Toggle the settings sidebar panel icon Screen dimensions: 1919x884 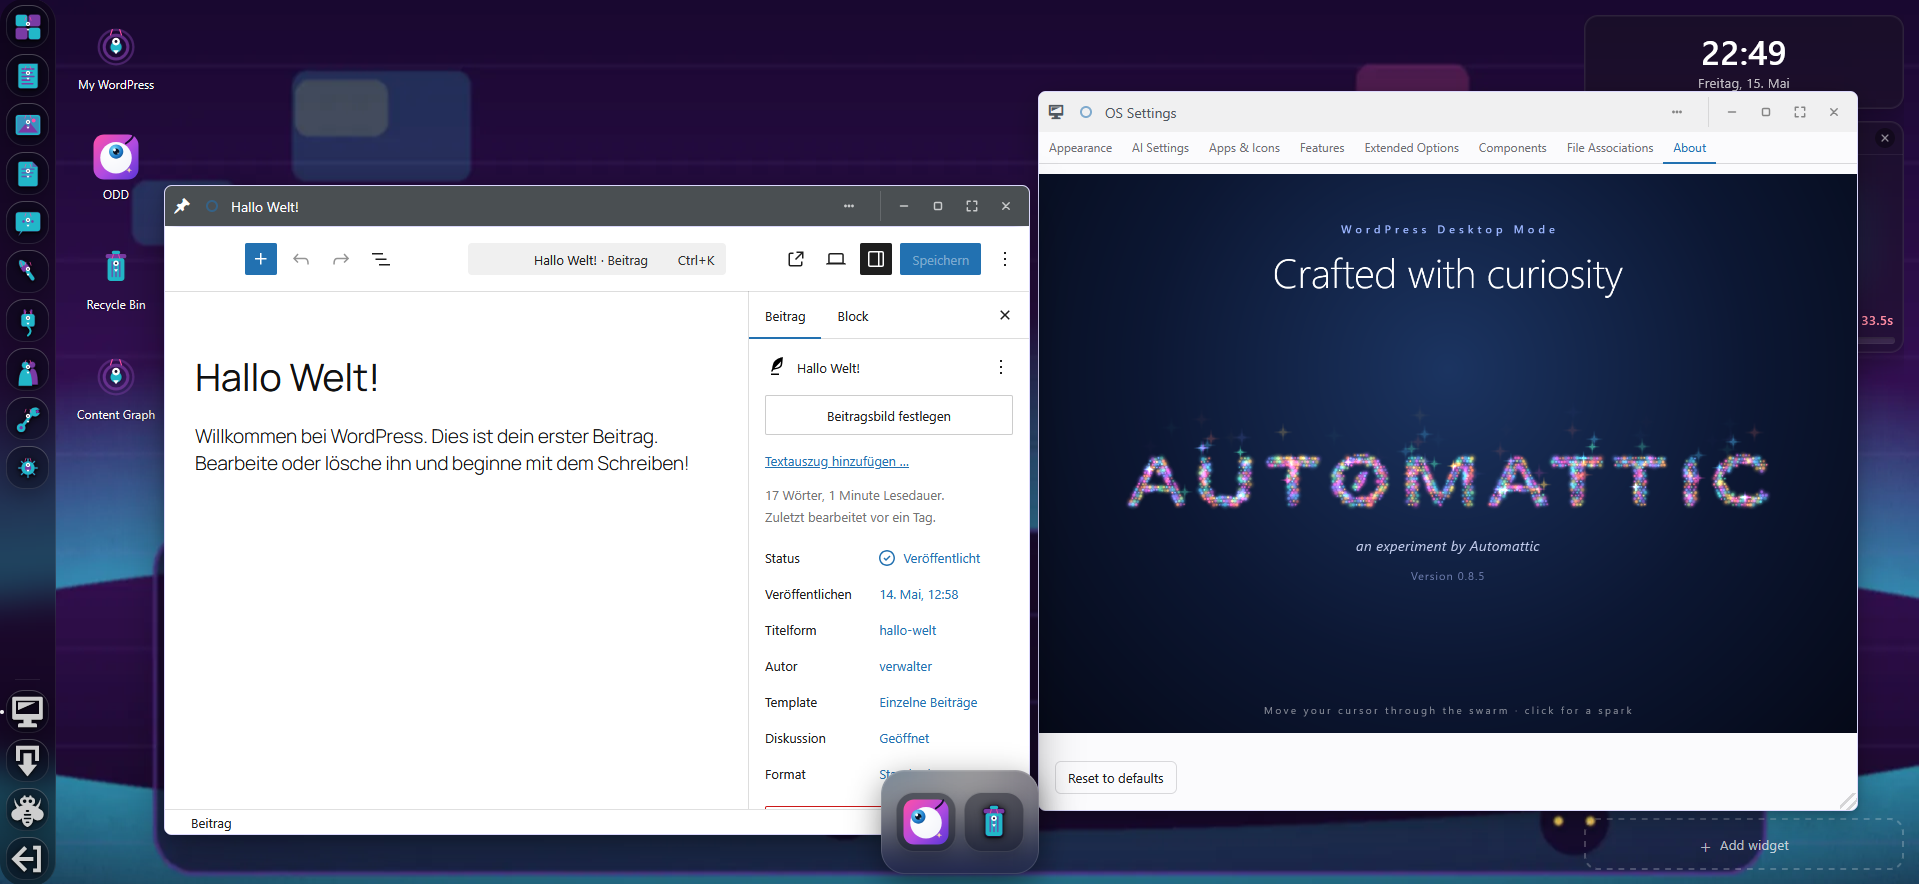pyautogui.click(x=876, y=259)
